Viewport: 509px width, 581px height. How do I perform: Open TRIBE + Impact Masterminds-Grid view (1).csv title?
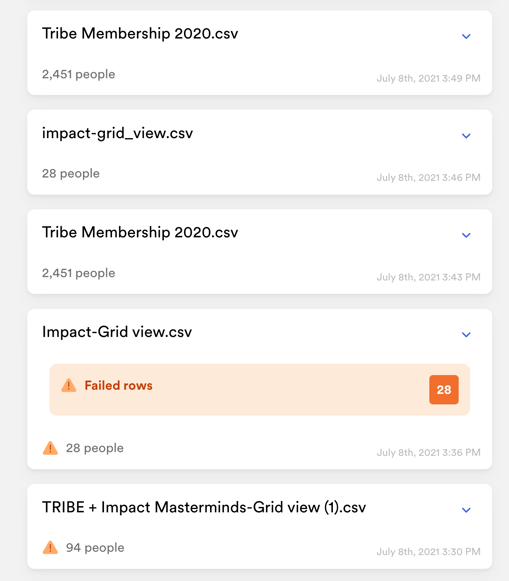click(x=204, y=507)
